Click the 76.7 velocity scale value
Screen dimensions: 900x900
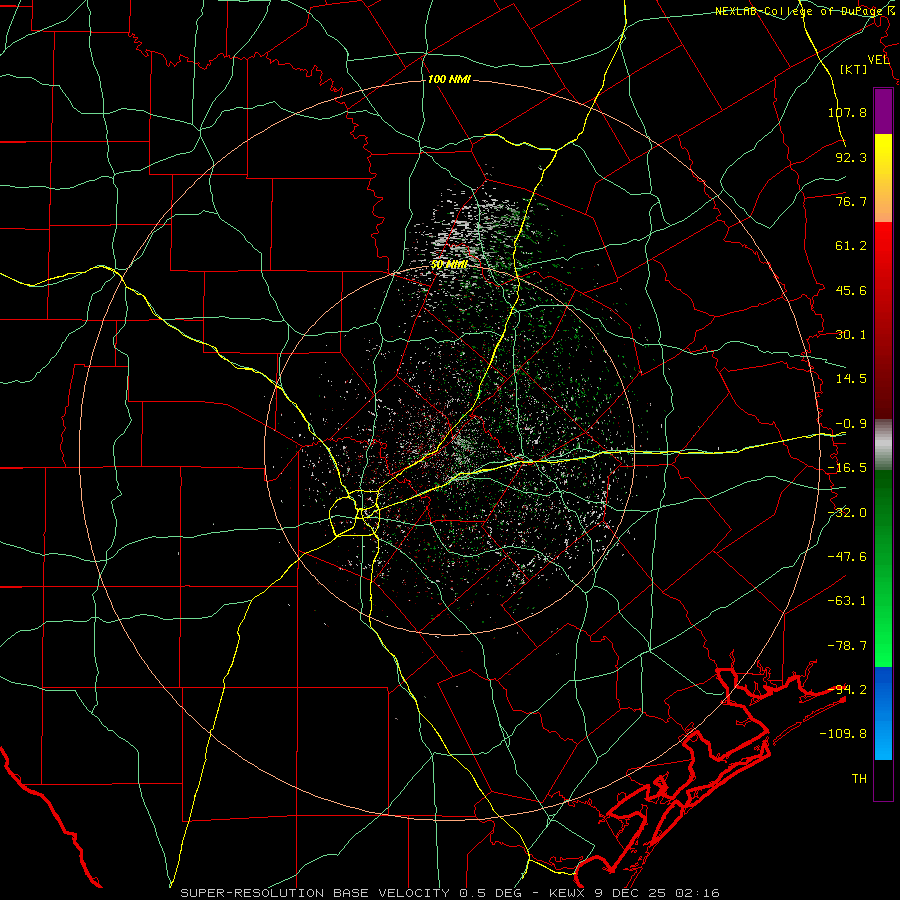(851, 201)
